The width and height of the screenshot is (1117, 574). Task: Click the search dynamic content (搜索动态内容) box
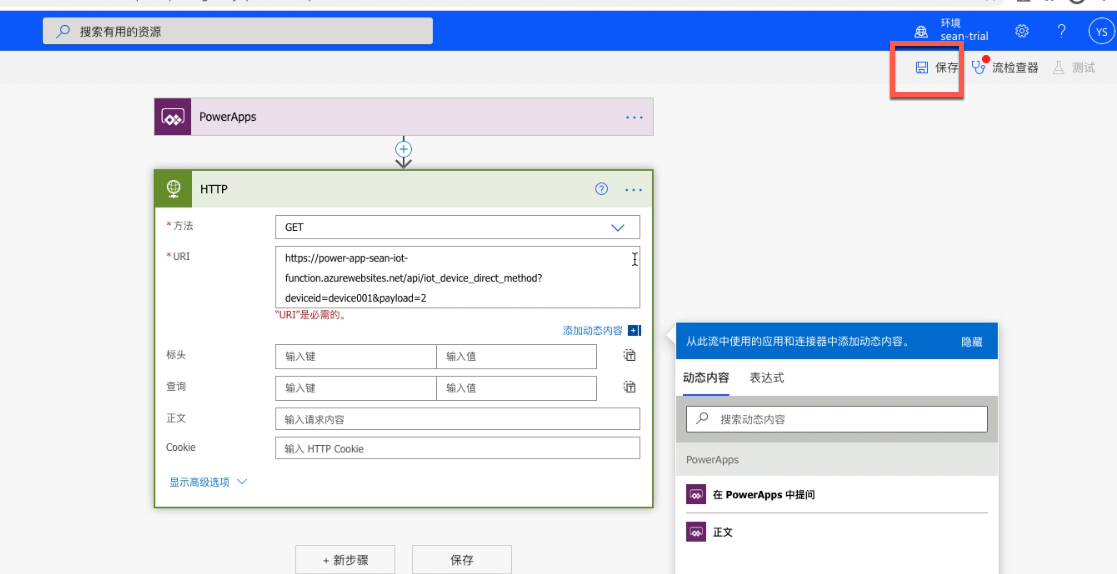[837, 419]
